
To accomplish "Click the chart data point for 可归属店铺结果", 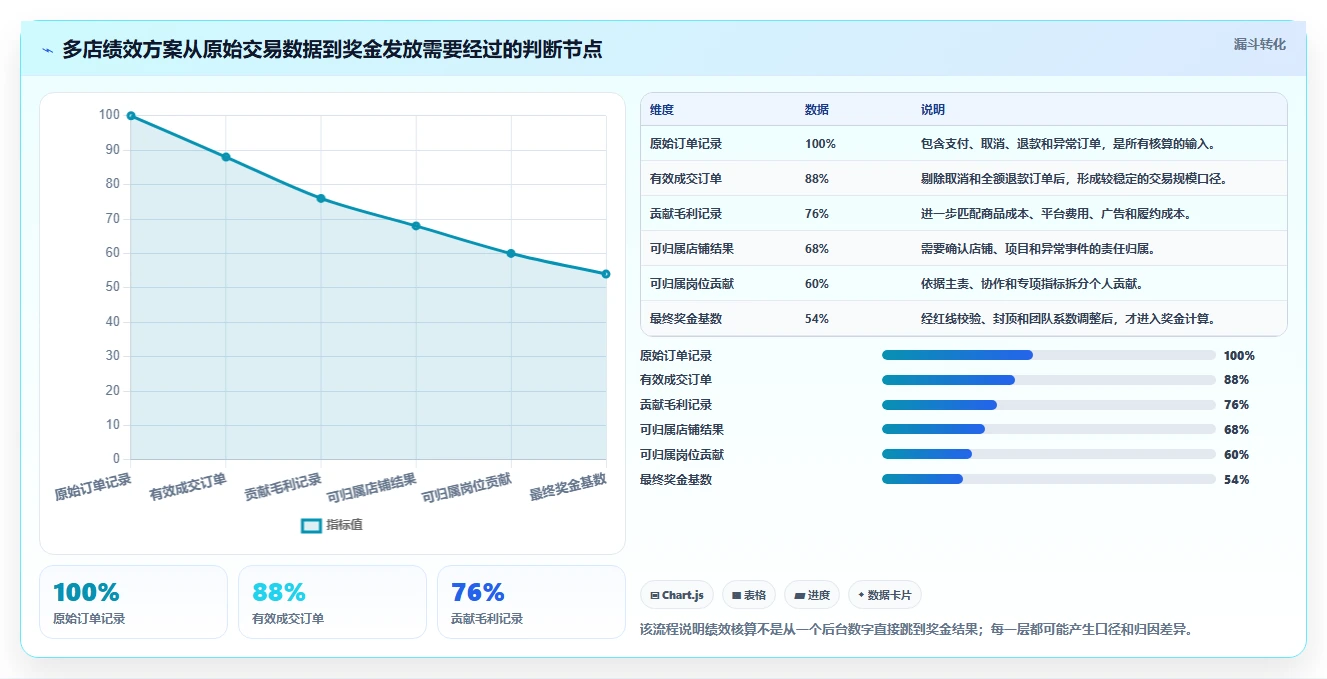I will tap(416, 226).
